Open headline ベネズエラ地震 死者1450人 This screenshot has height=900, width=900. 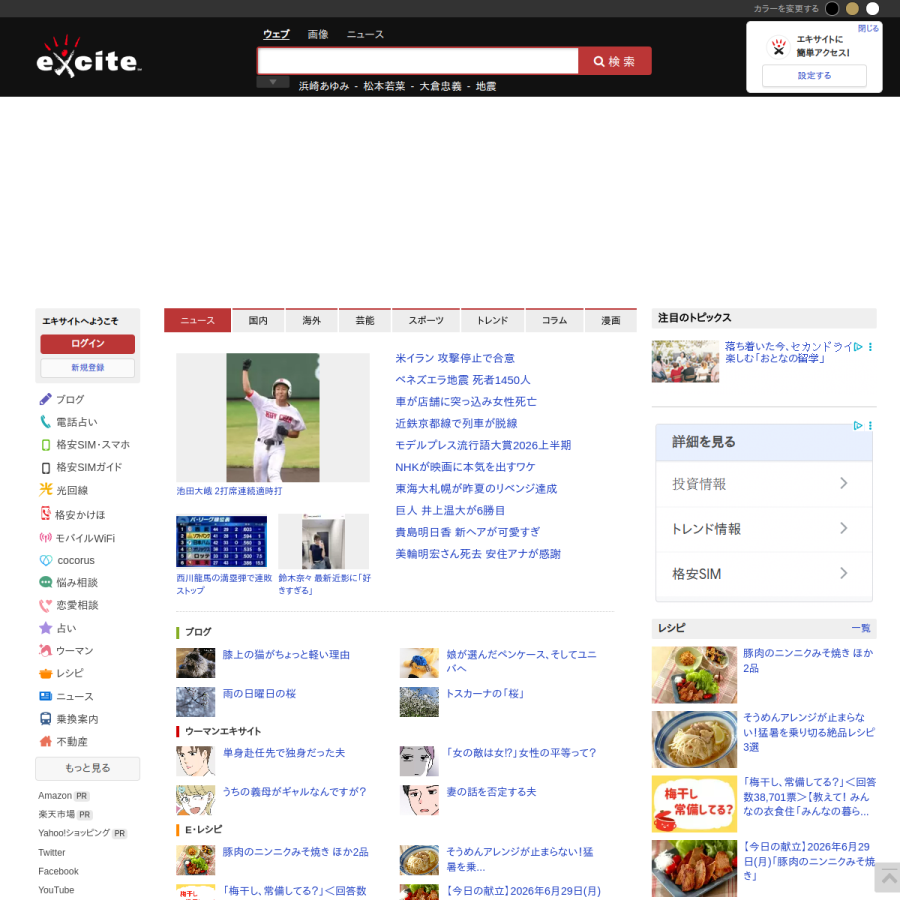[463, 380]
